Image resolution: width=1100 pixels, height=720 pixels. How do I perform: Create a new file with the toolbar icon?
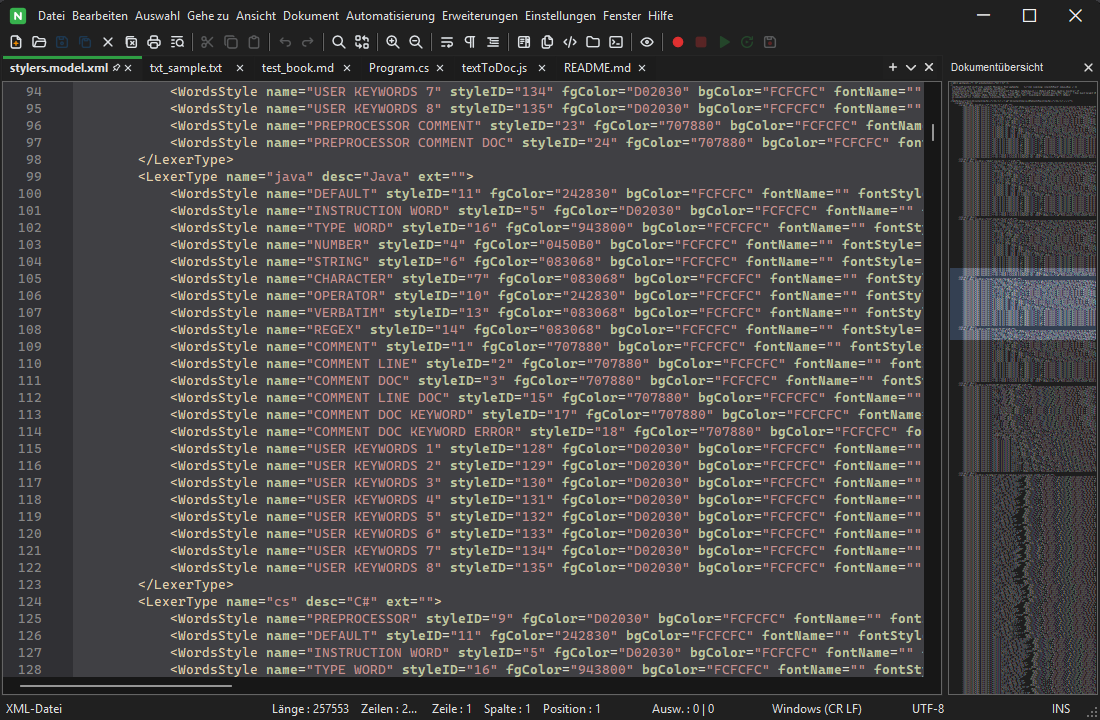[16, 42]
